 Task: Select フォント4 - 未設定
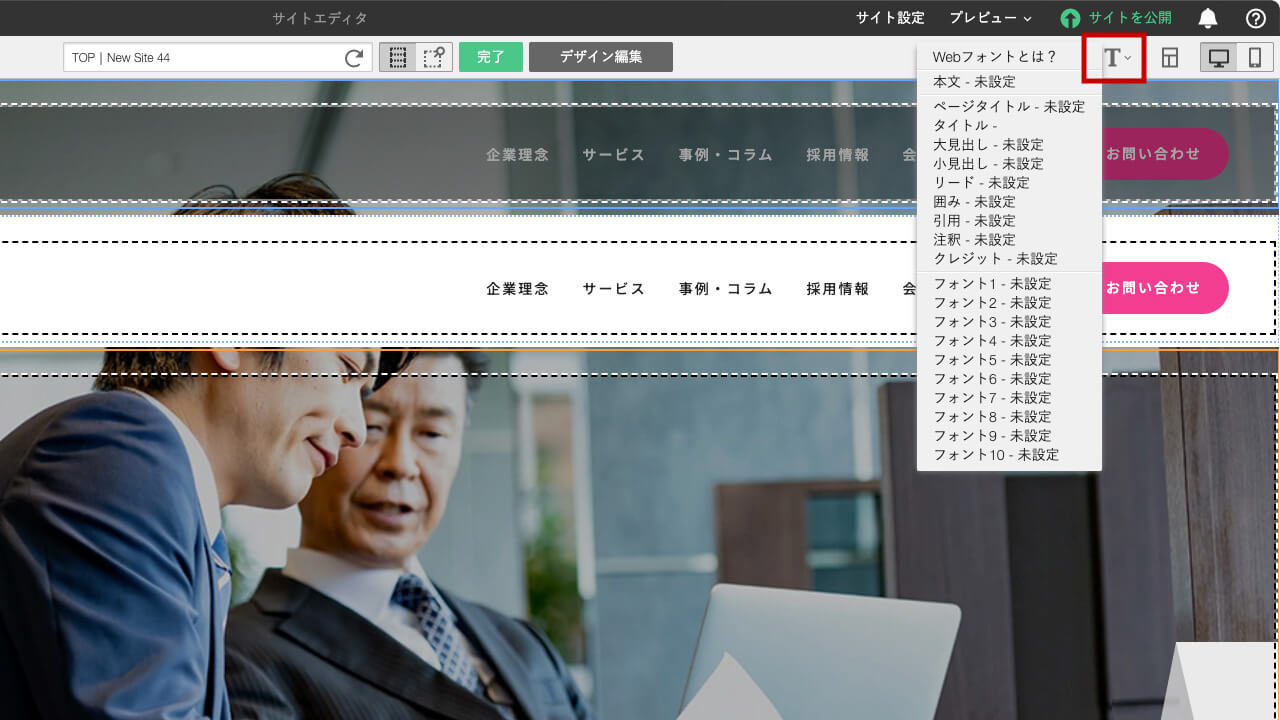[x=992, y=340]
